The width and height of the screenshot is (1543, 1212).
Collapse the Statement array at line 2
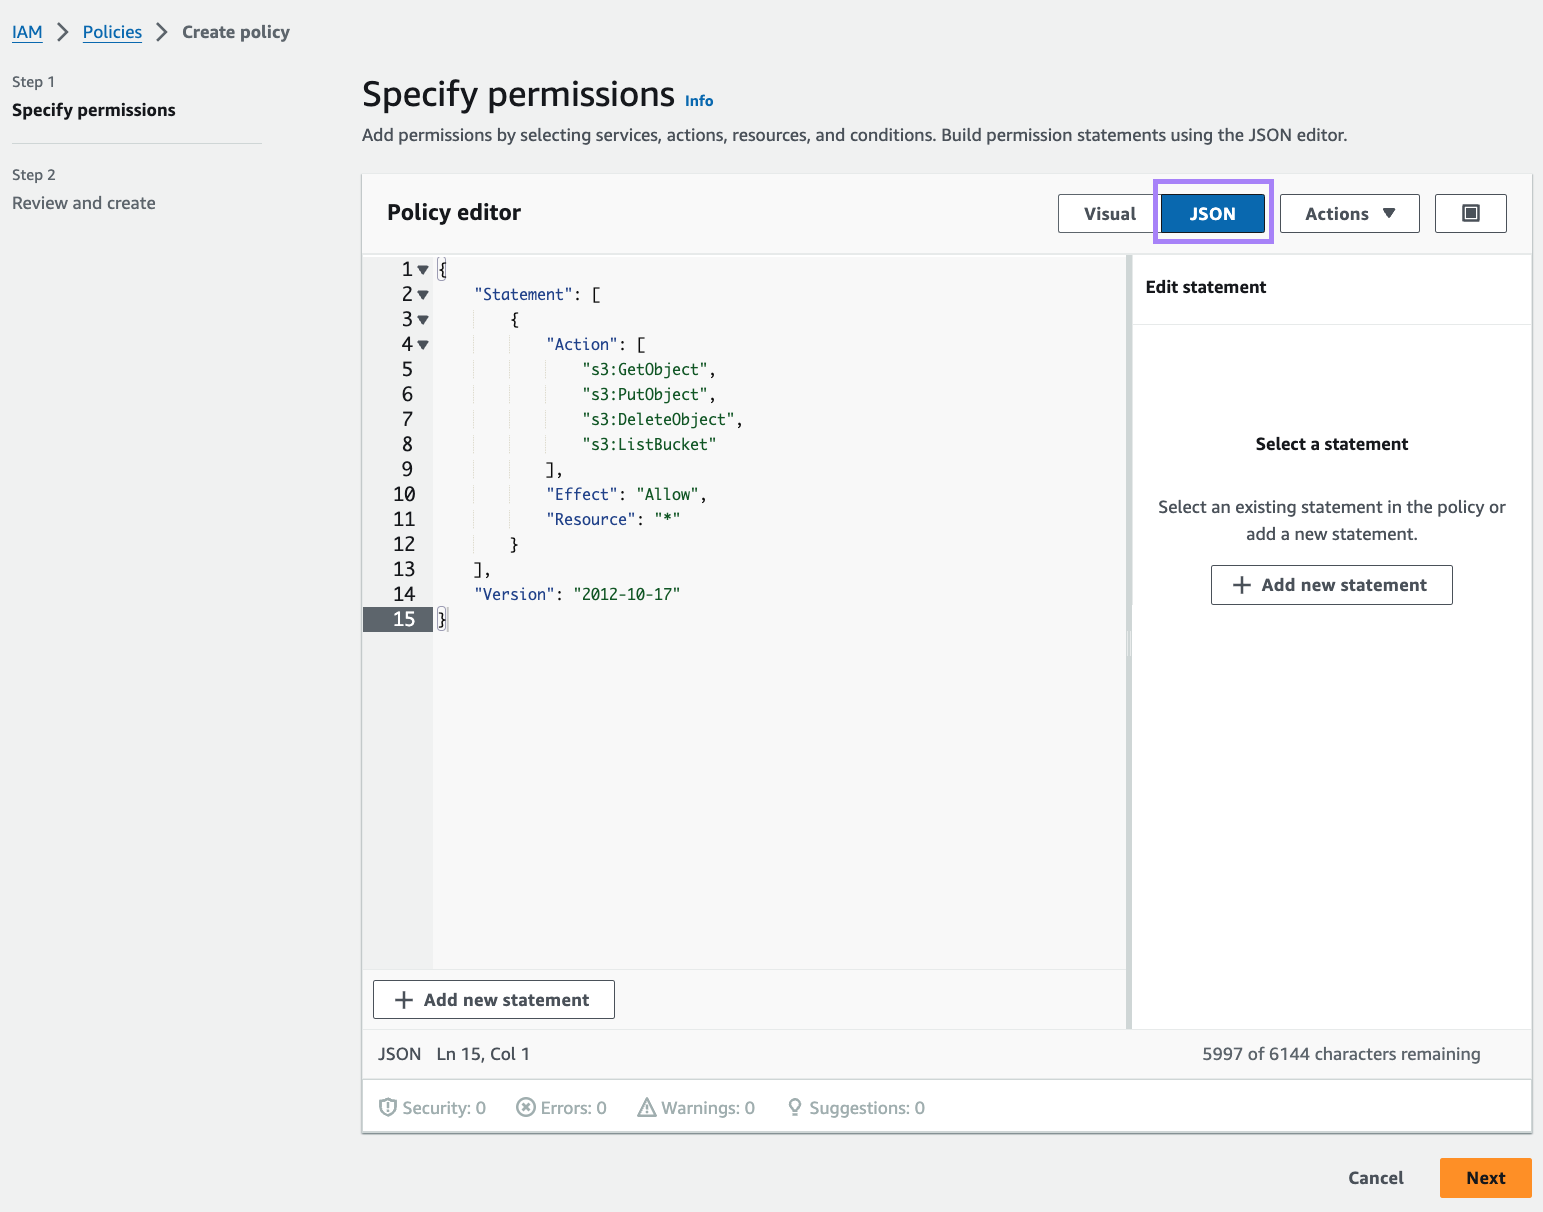pyautogui.click(x=423, y=295)
